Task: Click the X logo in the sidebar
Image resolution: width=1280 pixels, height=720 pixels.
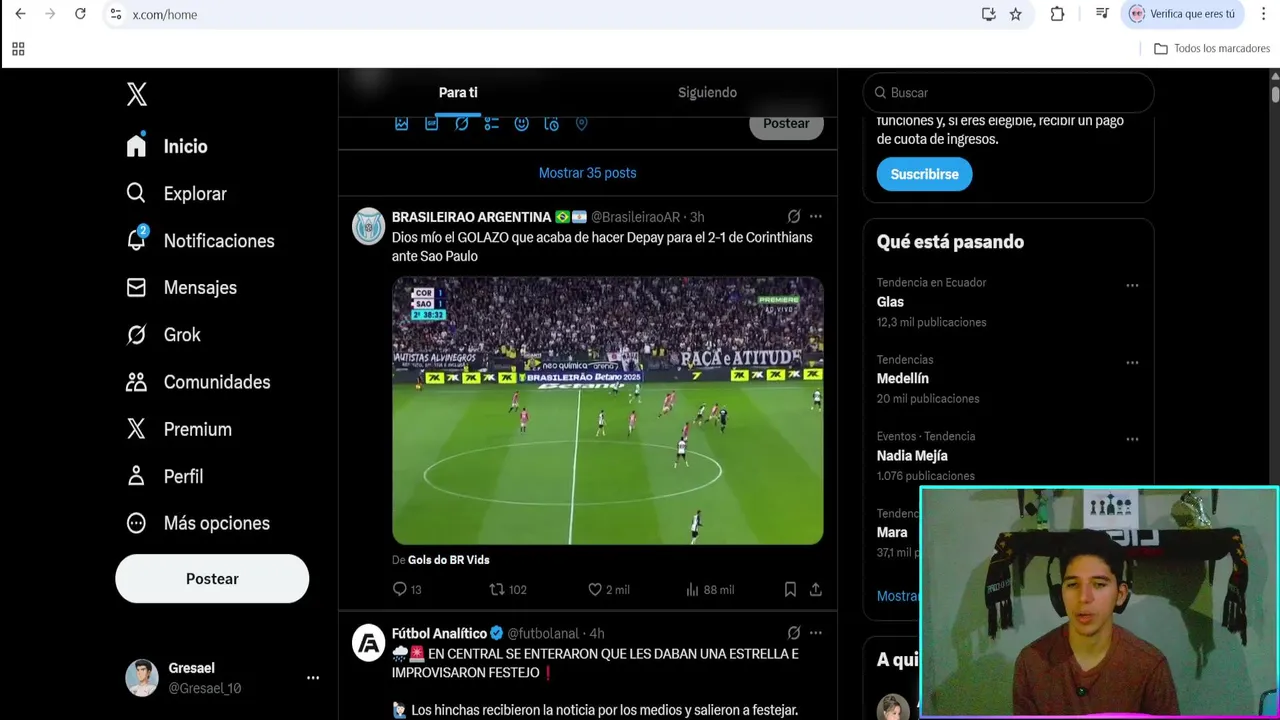Action: [137, 94]
